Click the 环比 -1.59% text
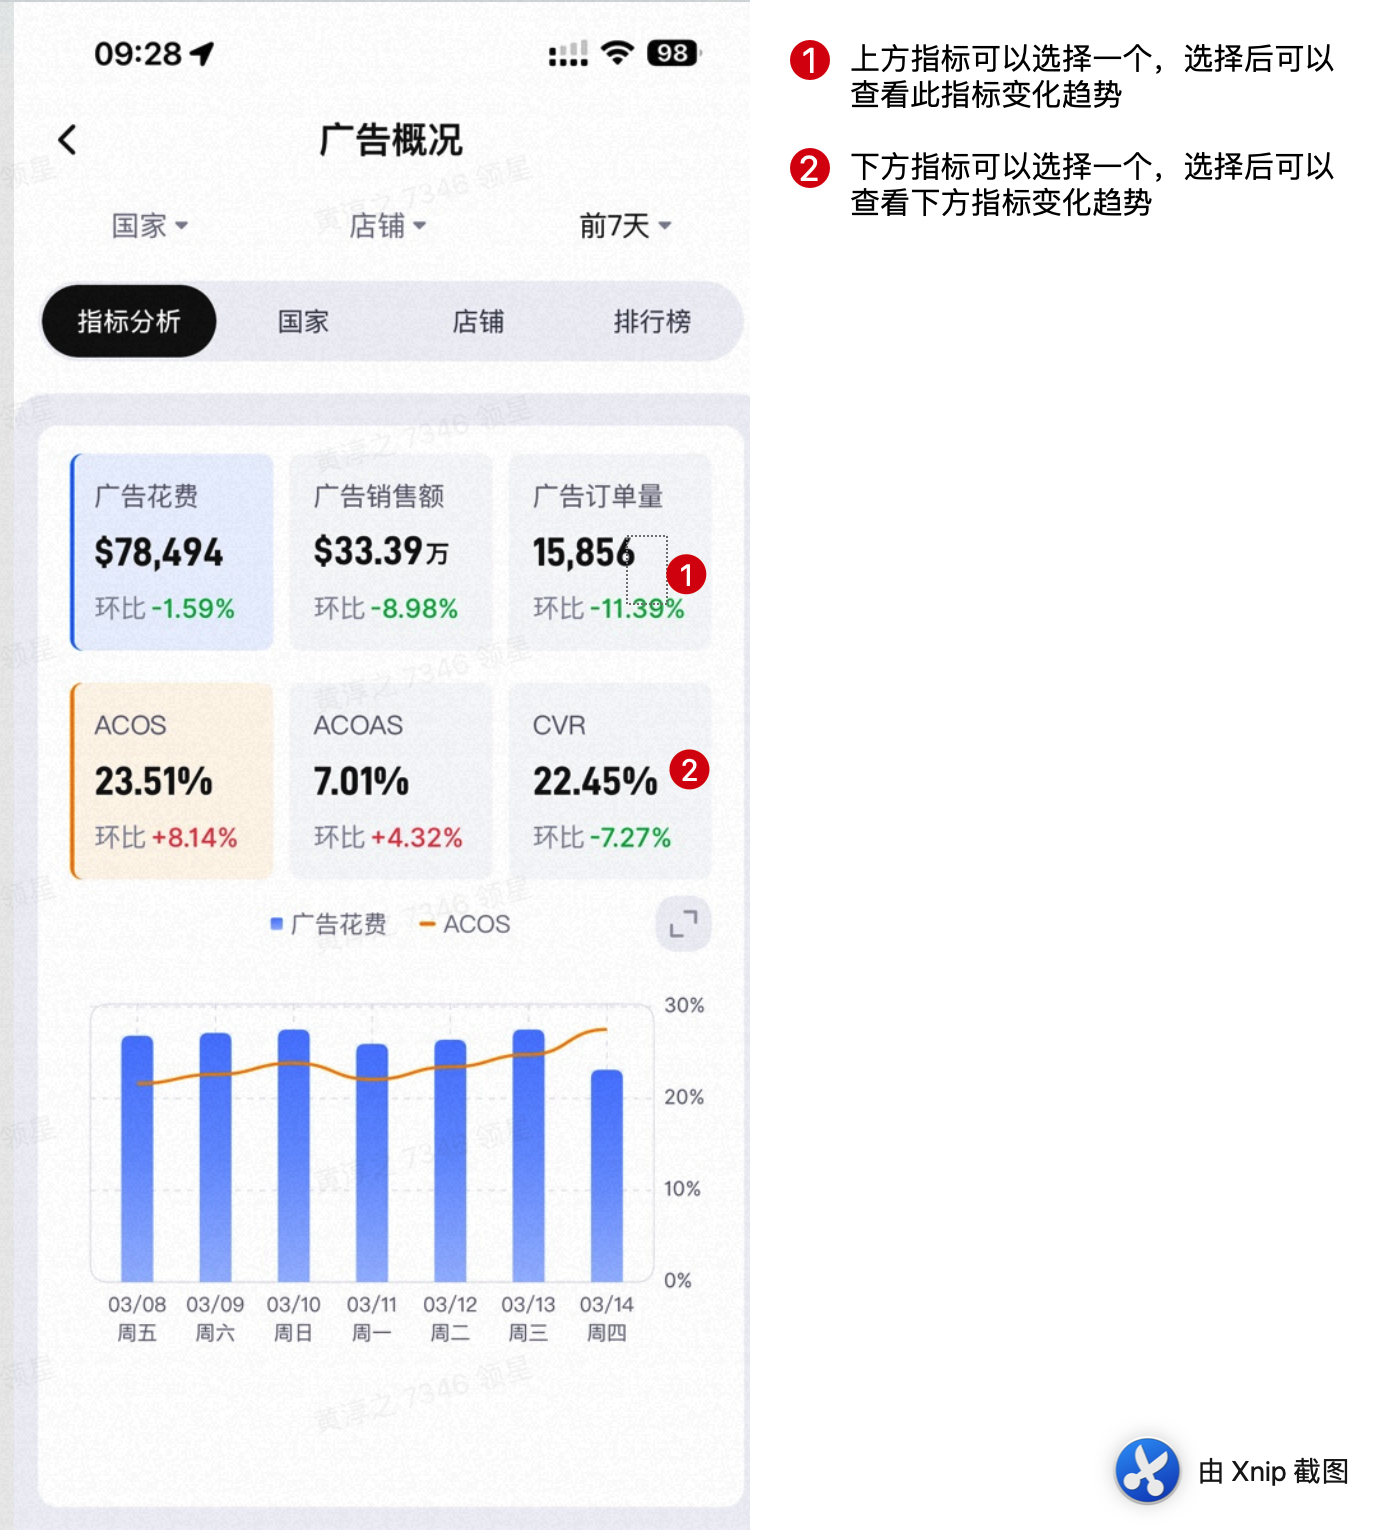1390x1530 pixels. coord(165,608)
